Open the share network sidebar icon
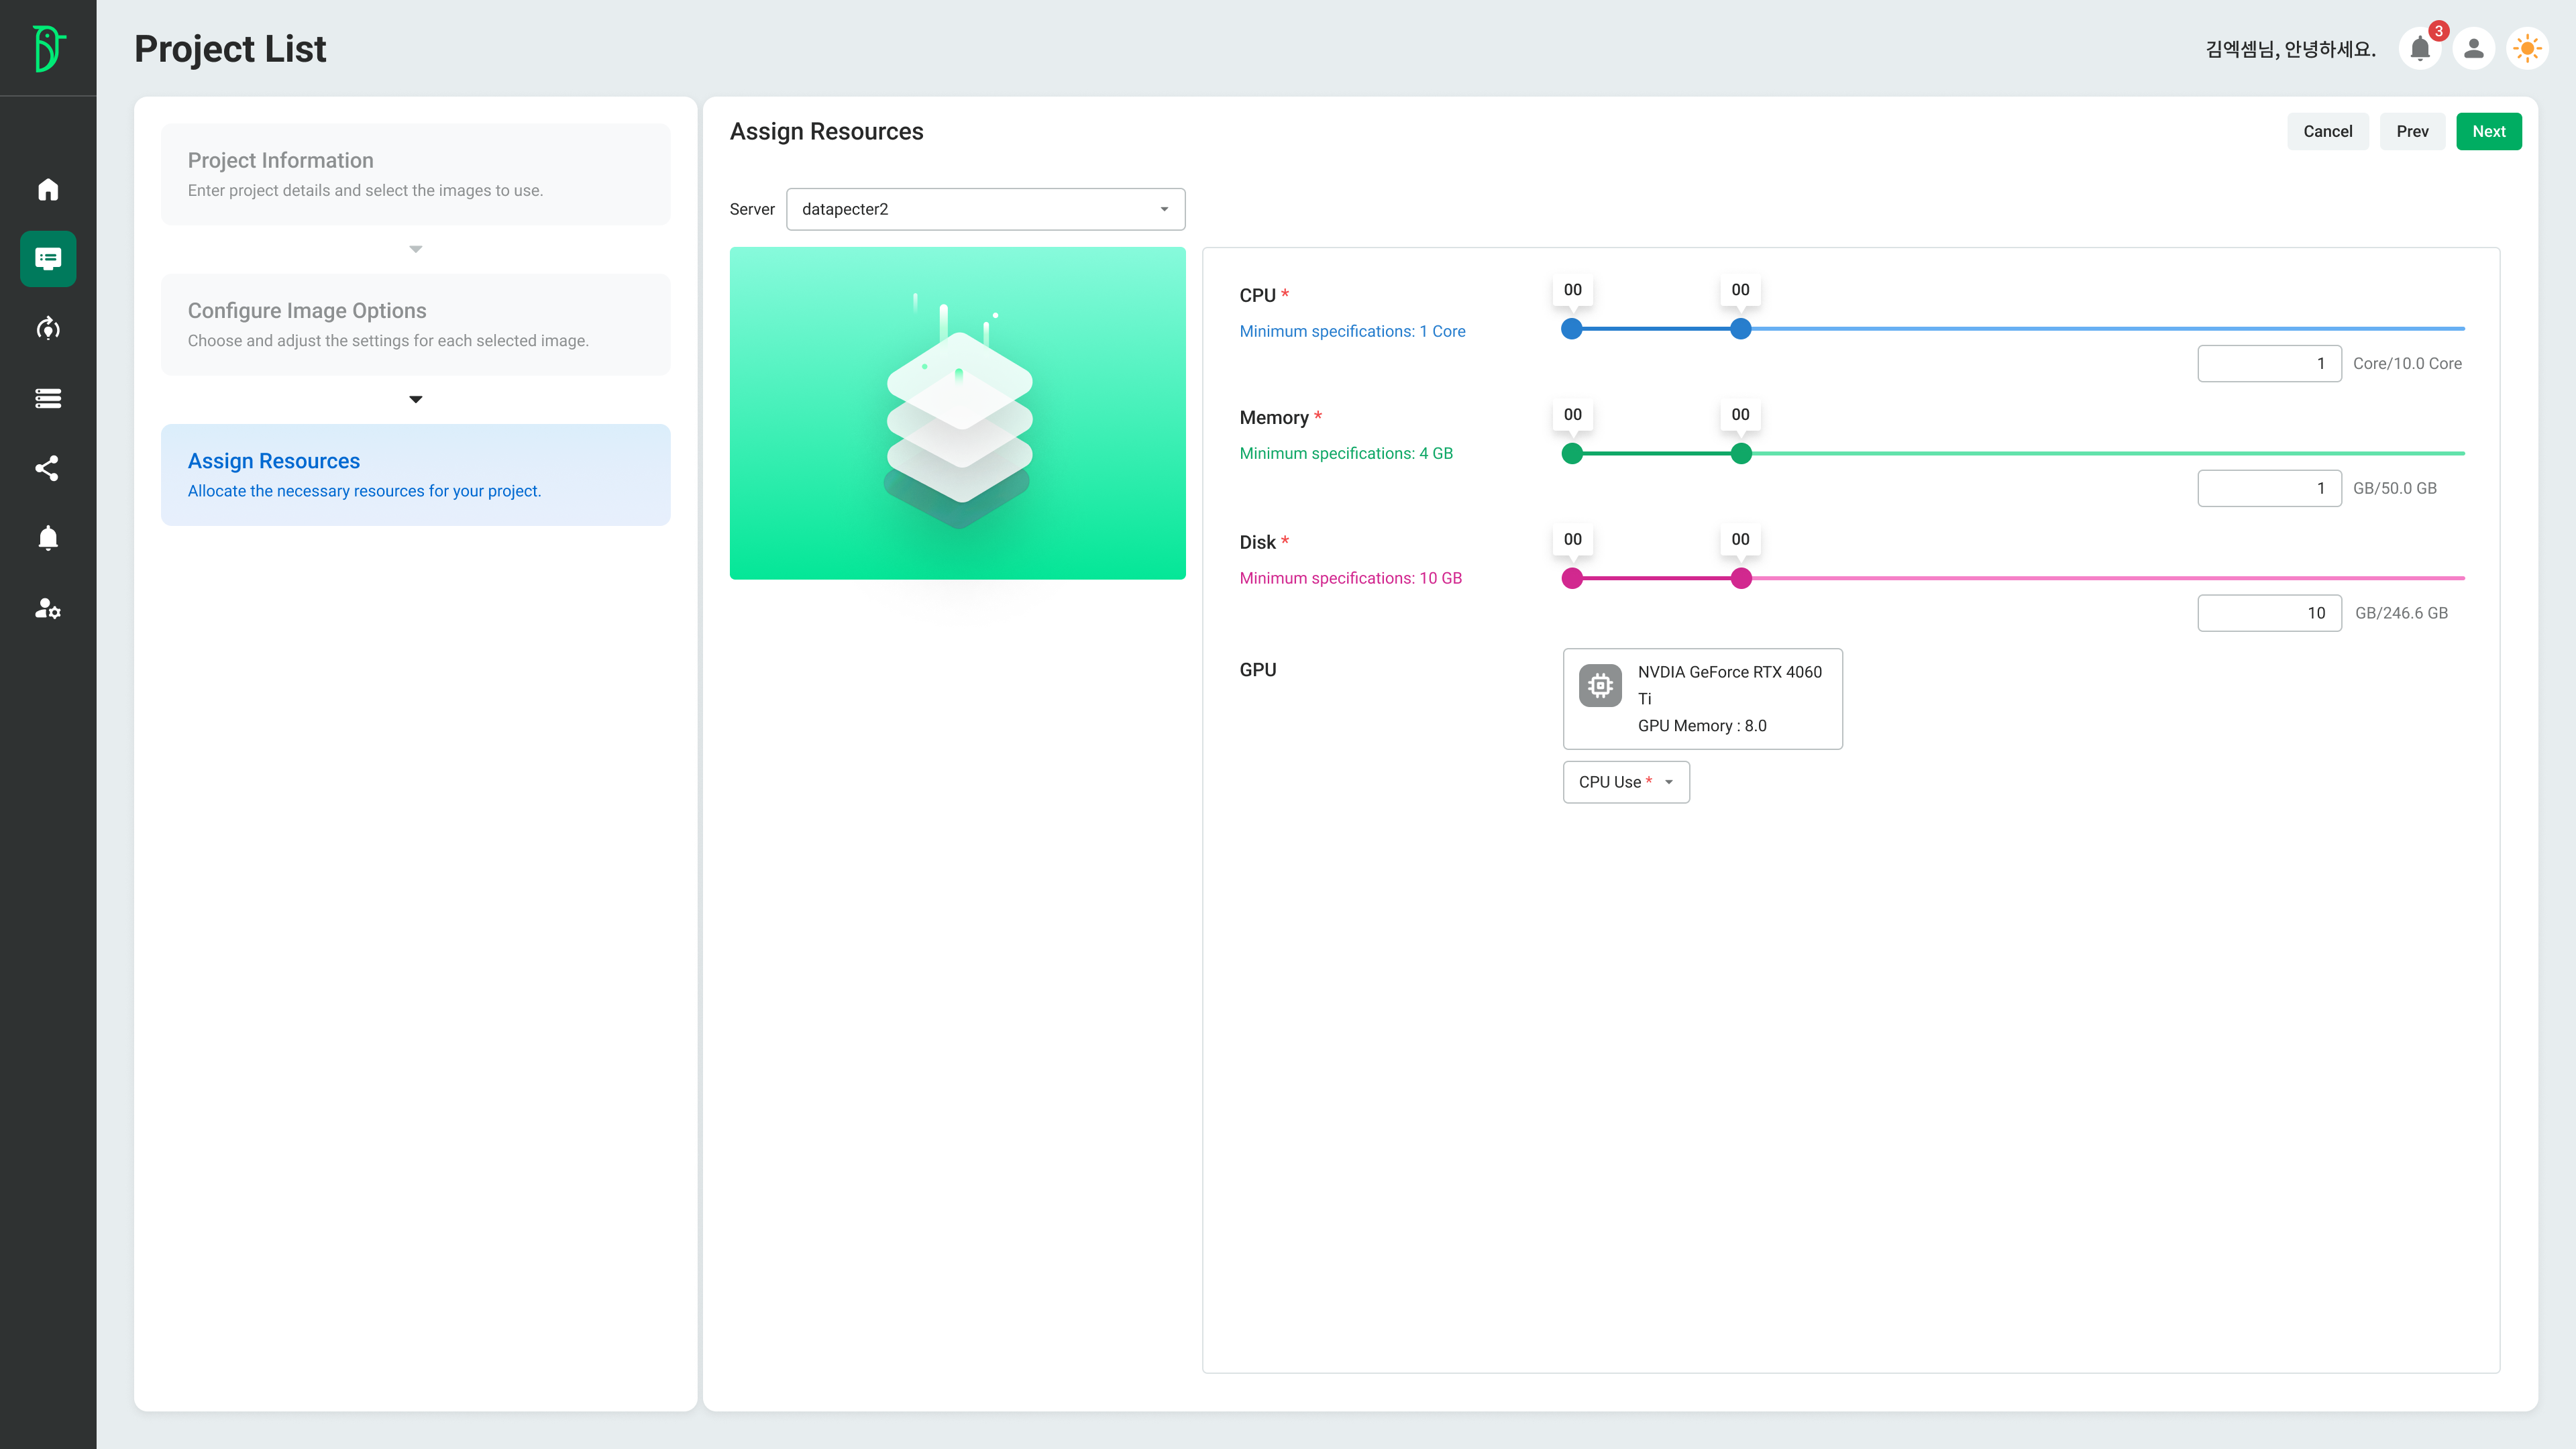The height and width of the screenshot is (1449, 2576). pyautogui.click(x=48, y=468)
